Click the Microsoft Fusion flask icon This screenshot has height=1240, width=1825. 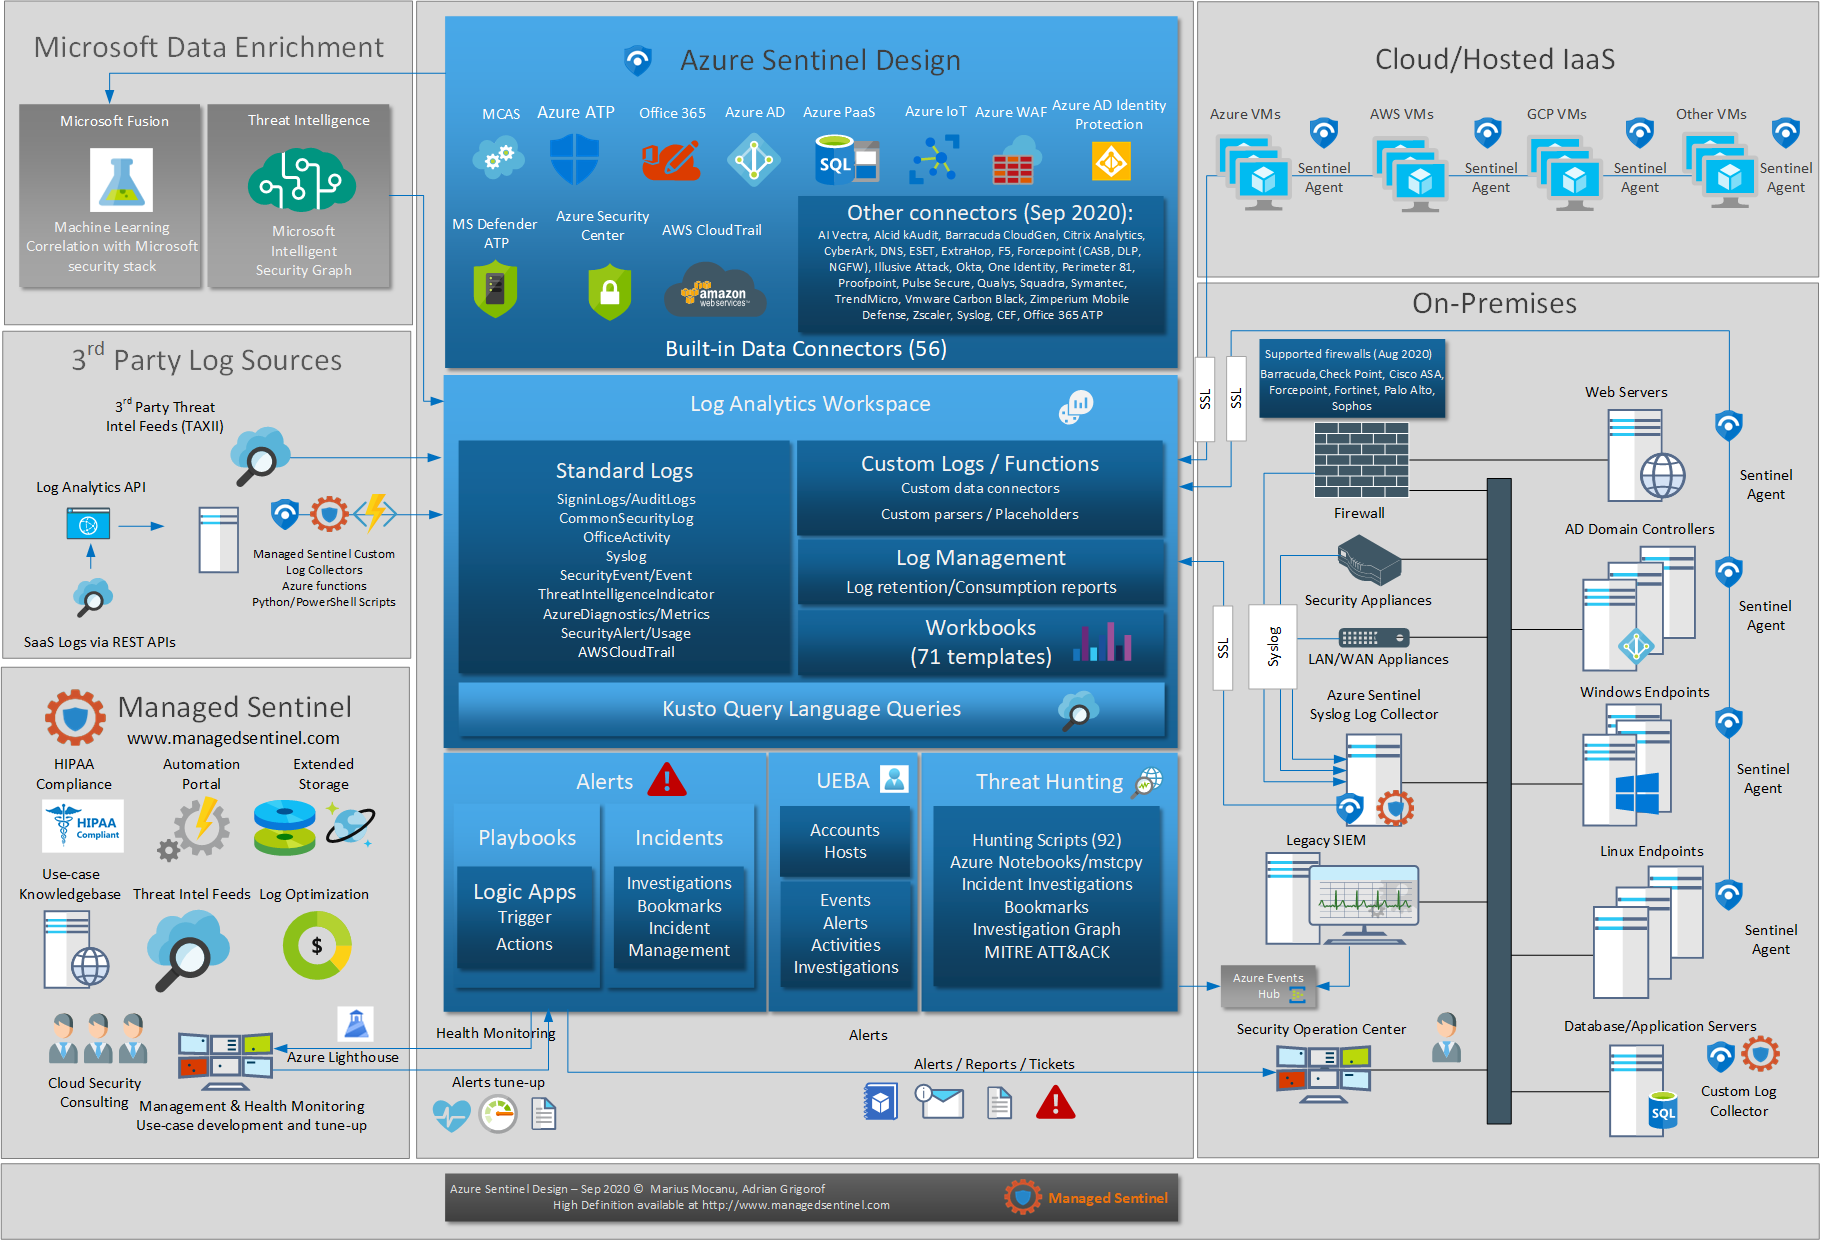[x=121, y=180]
